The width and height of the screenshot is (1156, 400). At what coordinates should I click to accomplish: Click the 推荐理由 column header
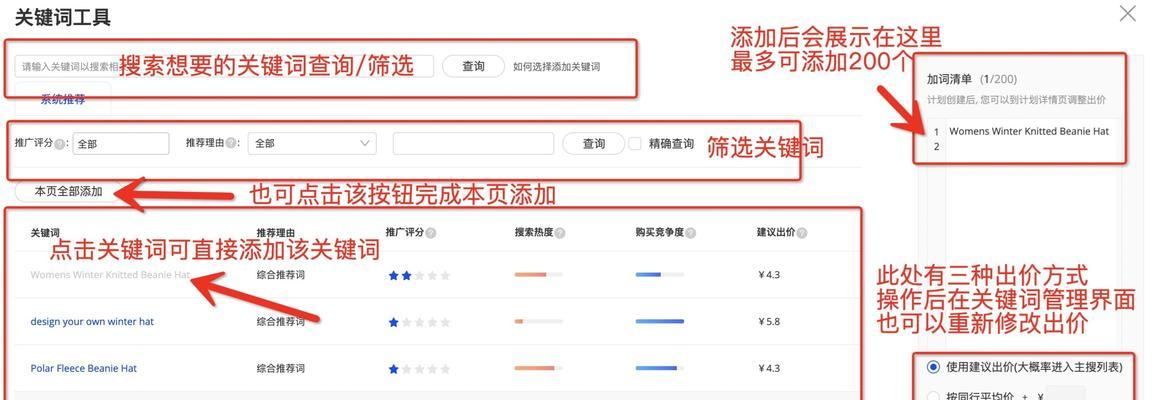click(276, 233)
